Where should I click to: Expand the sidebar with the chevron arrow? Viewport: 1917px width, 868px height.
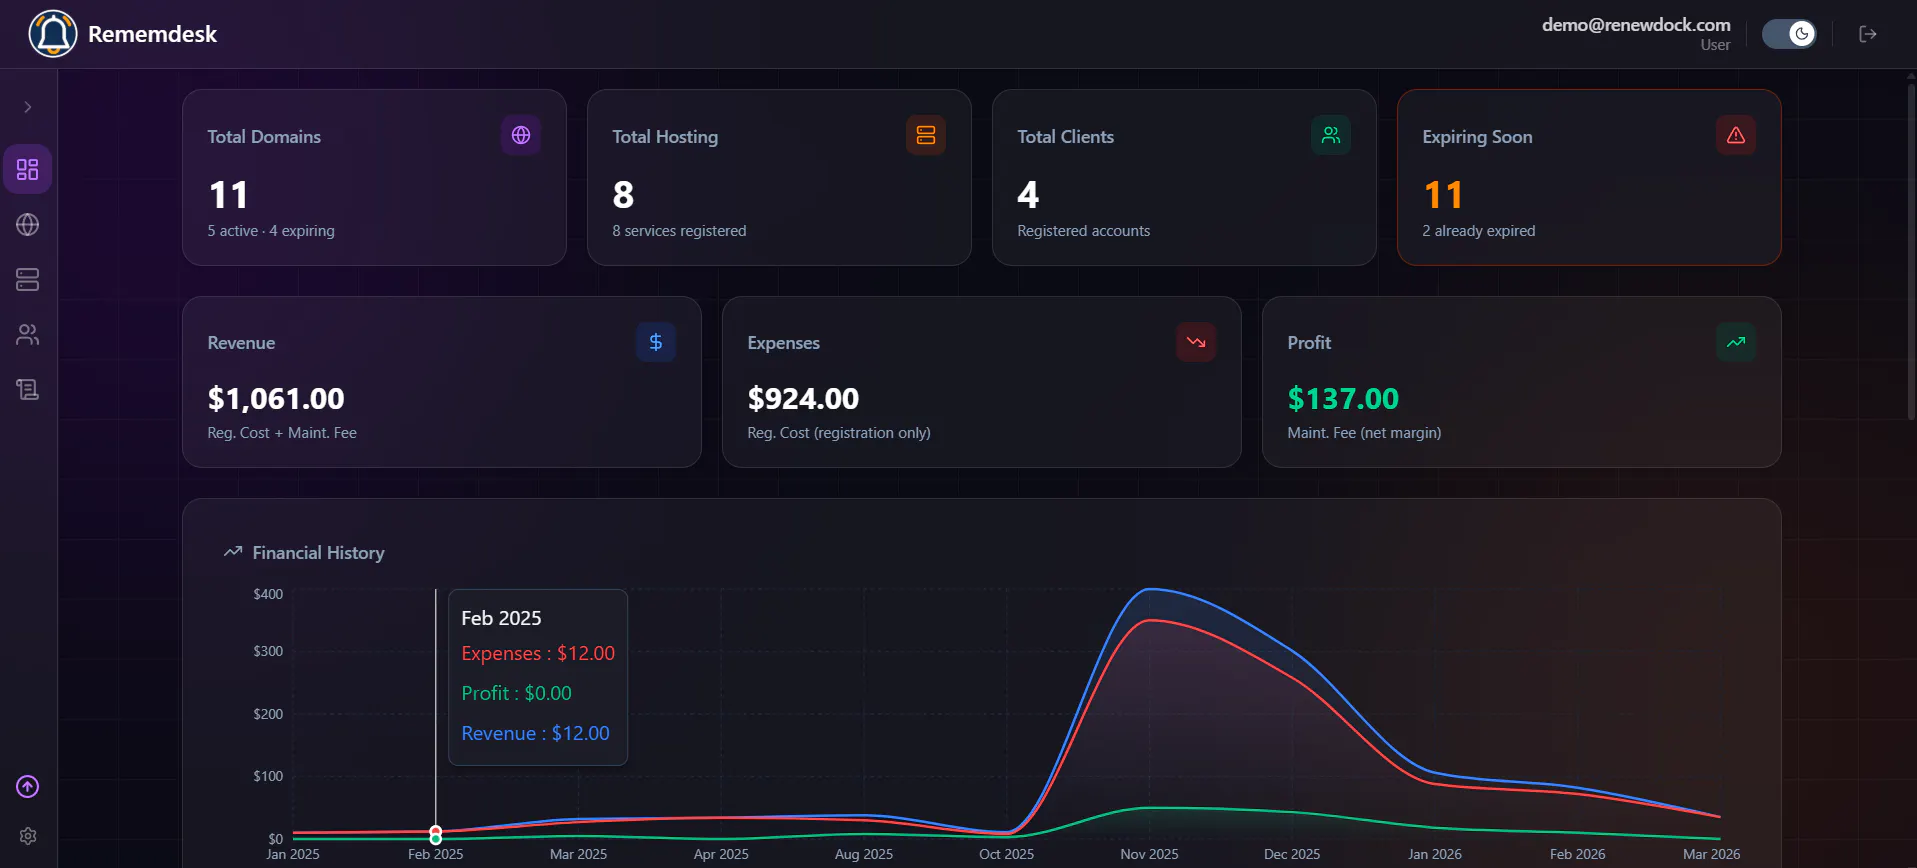(x=28, y=107)
